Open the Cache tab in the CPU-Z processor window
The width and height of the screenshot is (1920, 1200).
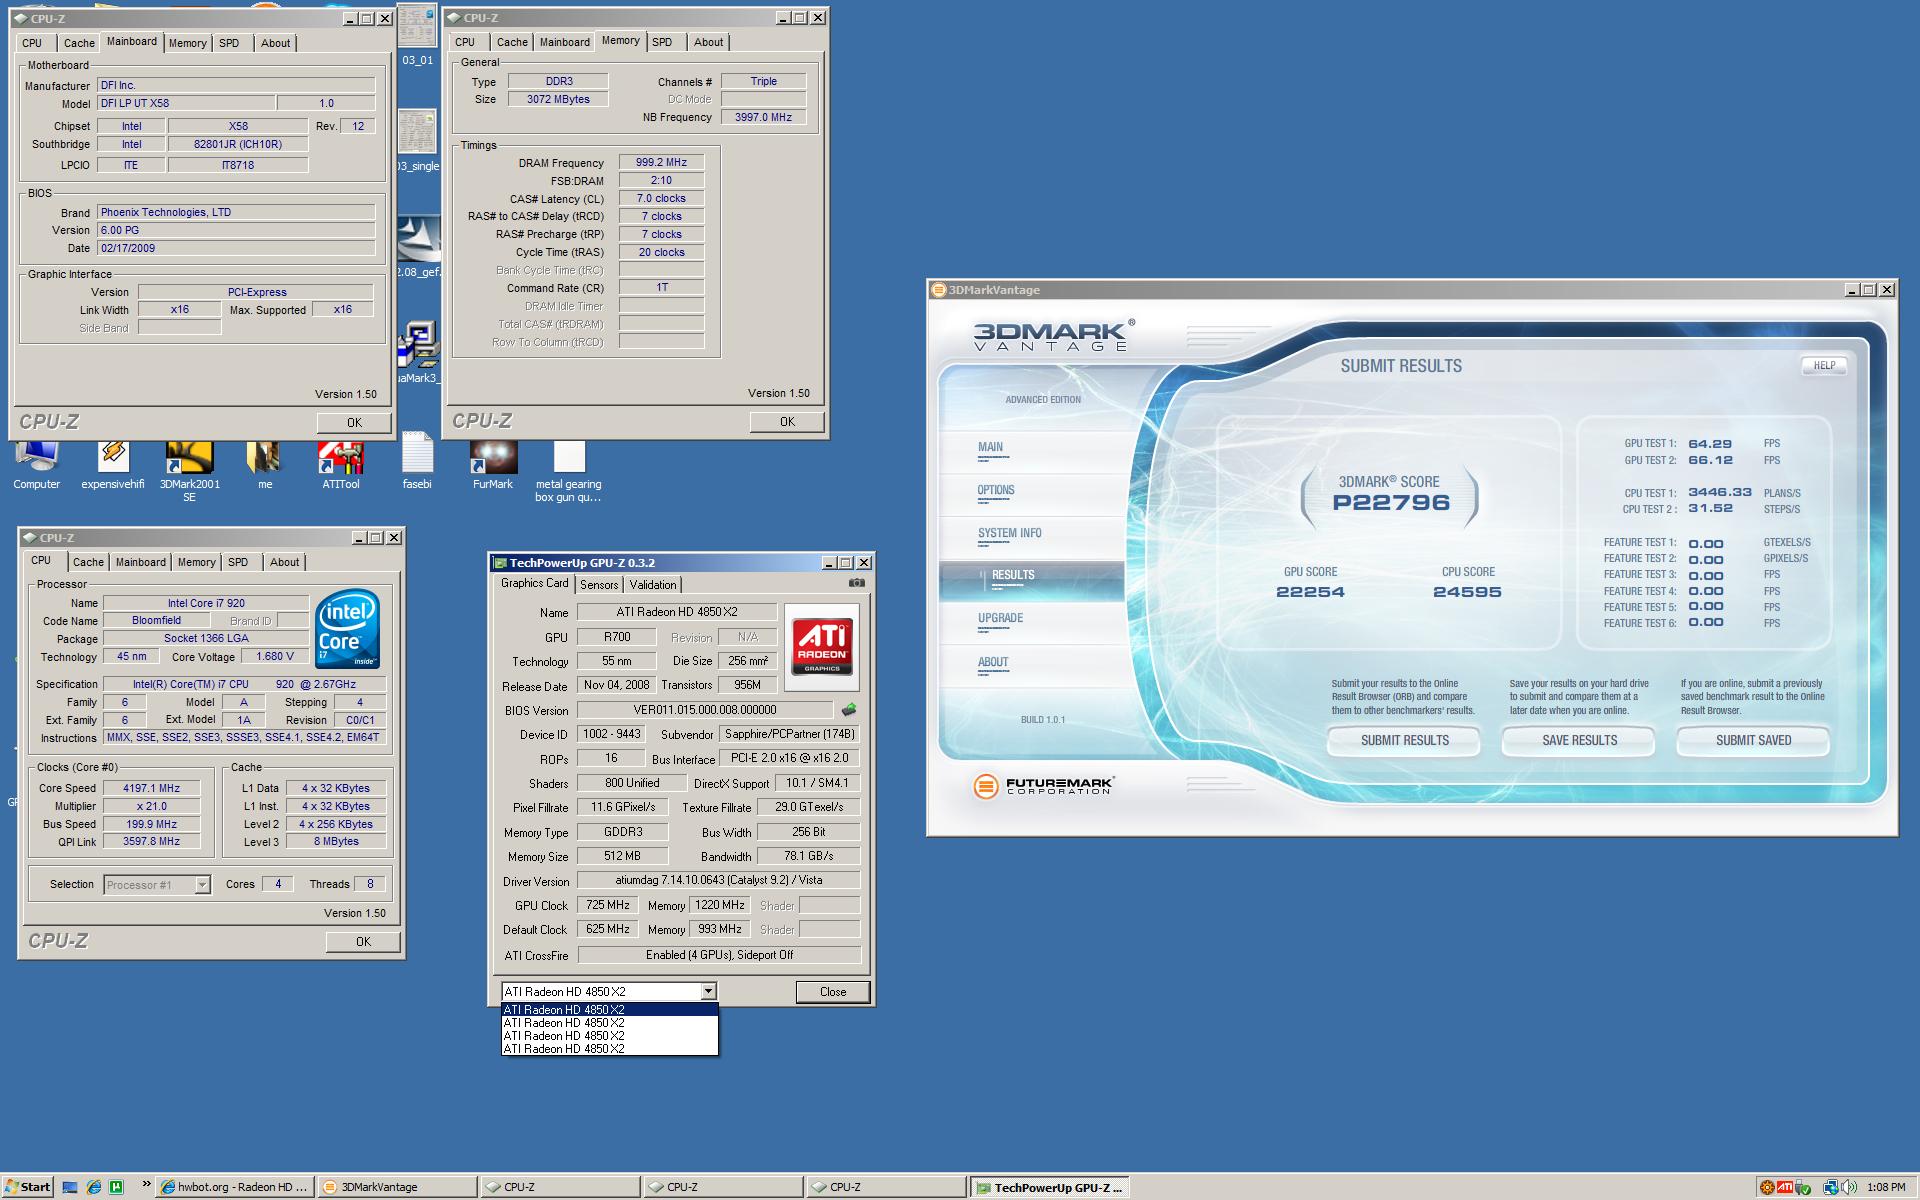click(x=88, y=562)
